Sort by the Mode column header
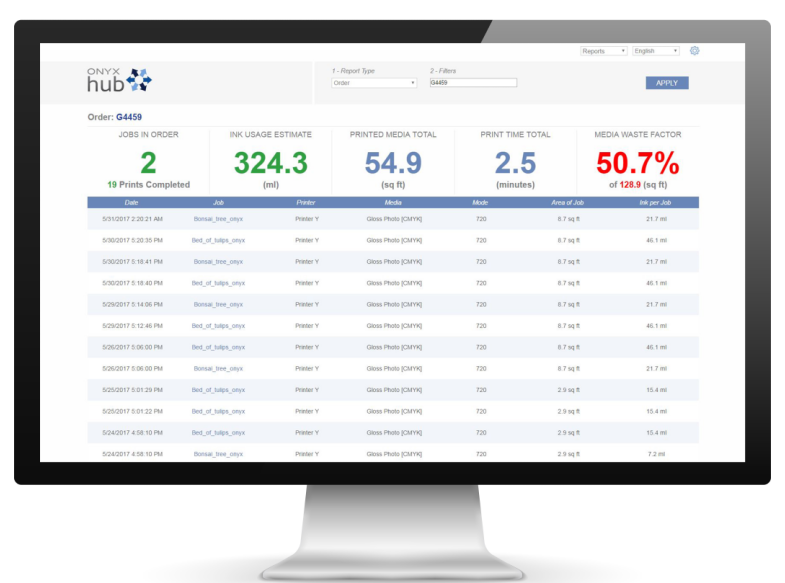The height and width of the screenshot is (583, 785). click(481, 202)
